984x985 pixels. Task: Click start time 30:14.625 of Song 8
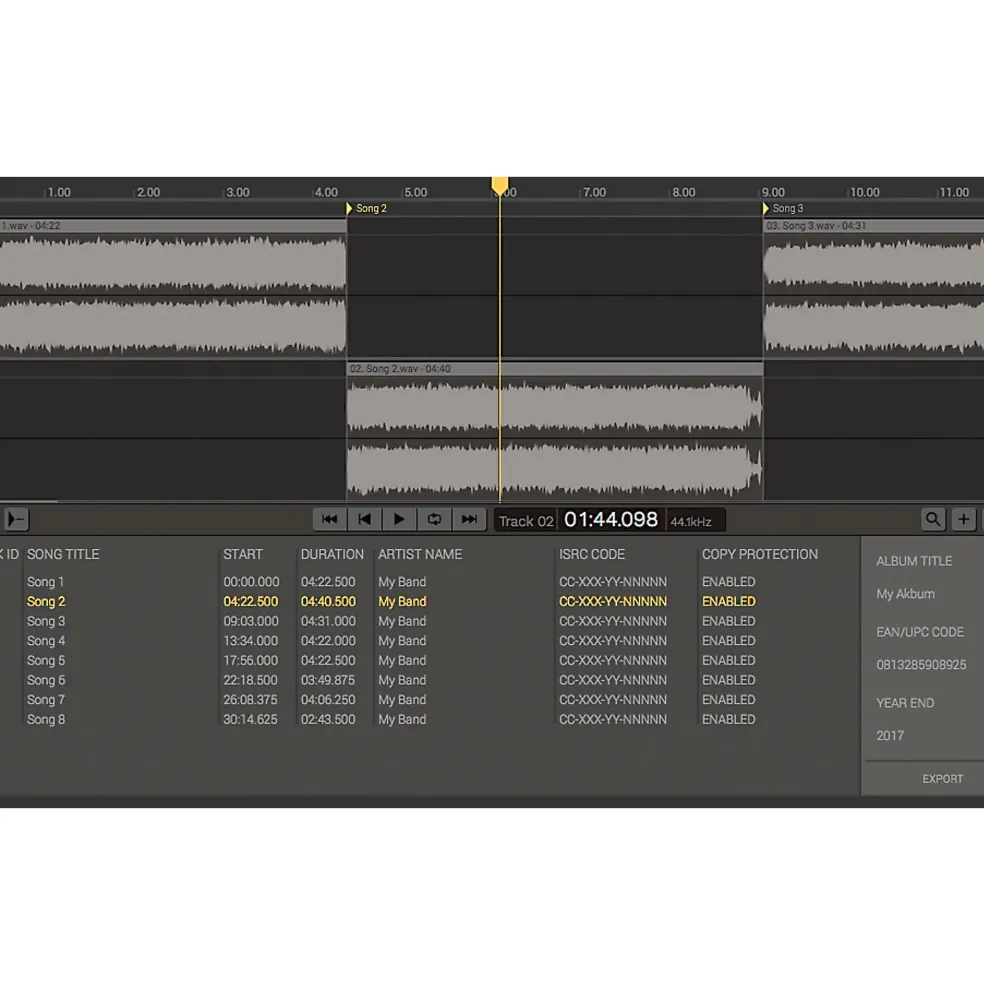point(250,719)
